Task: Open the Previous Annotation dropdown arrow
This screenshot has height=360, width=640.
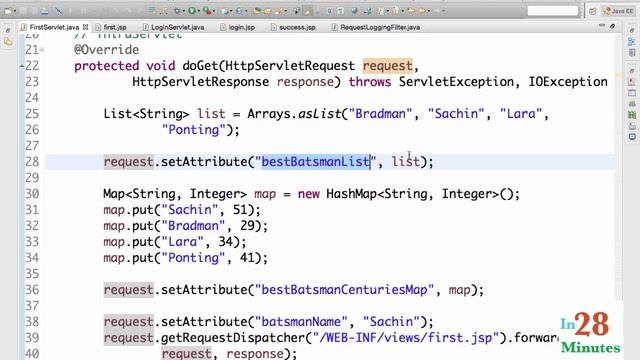Action: pos(402,11)
